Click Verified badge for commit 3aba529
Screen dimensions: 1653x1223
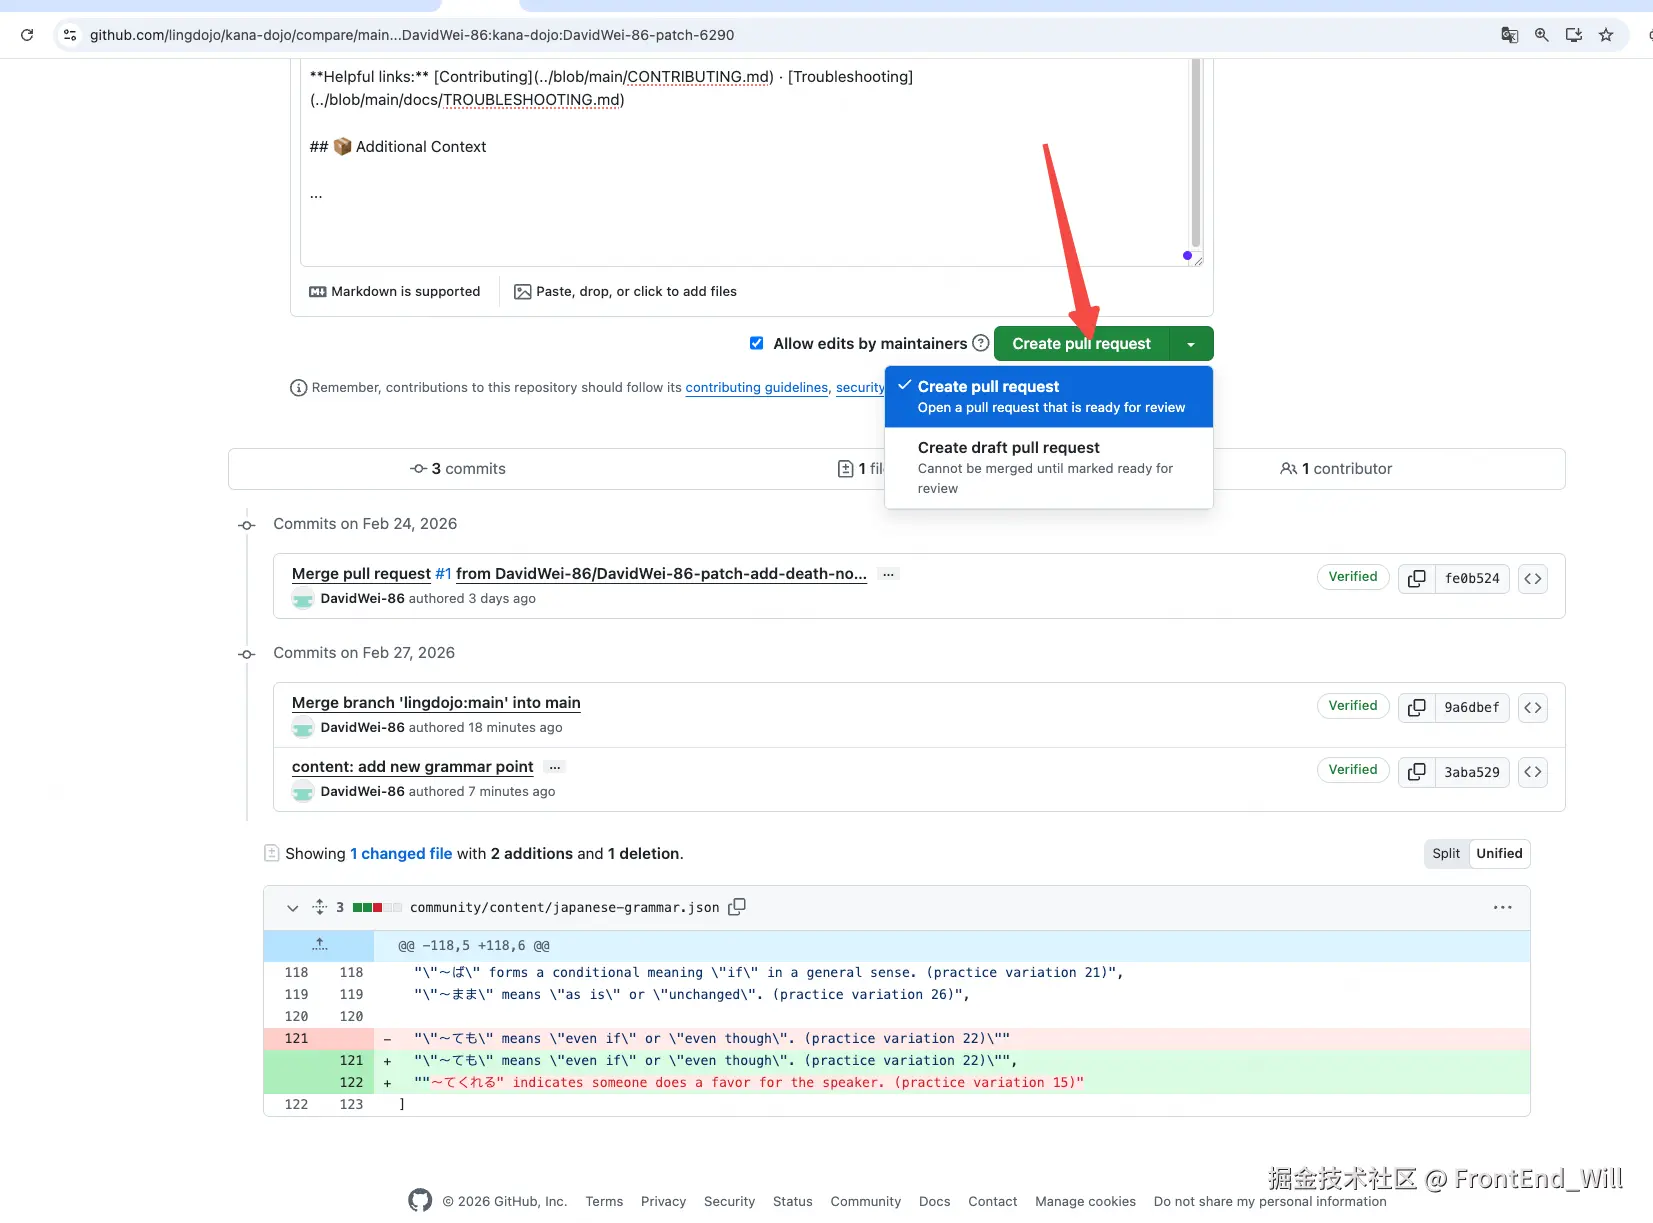point(1353,770)
